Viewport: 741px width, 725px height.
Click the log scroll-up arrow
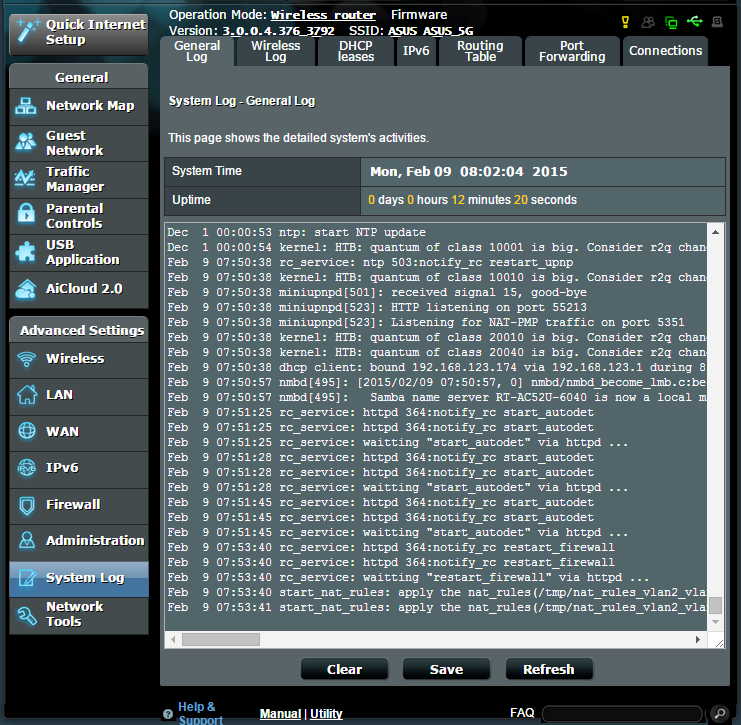pos(715,232)
